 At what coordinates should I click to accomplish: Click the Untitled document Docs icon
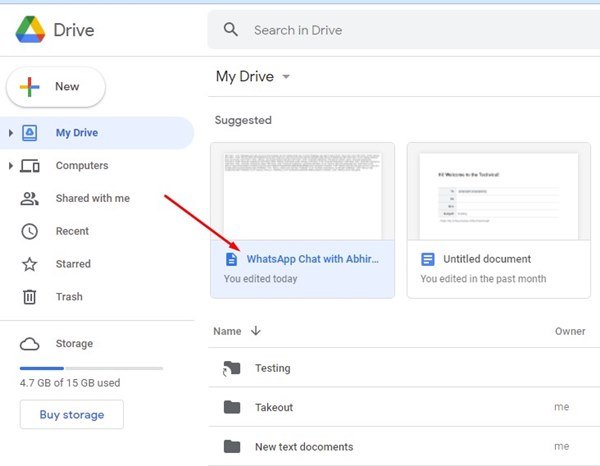(428, 259)
